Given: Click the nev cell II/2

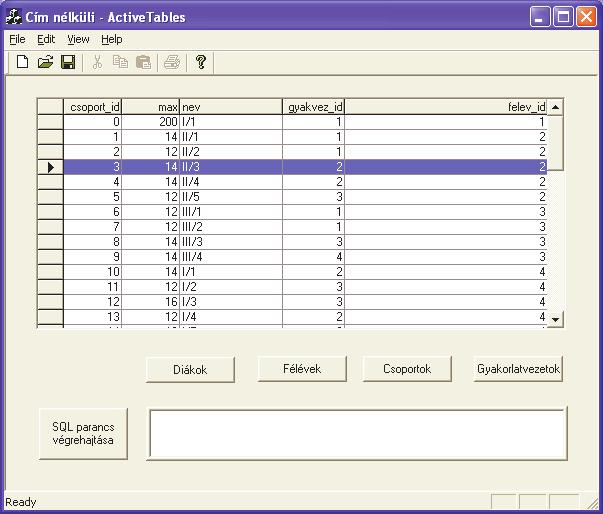Looking at the screenshot, I should [231, 152].
